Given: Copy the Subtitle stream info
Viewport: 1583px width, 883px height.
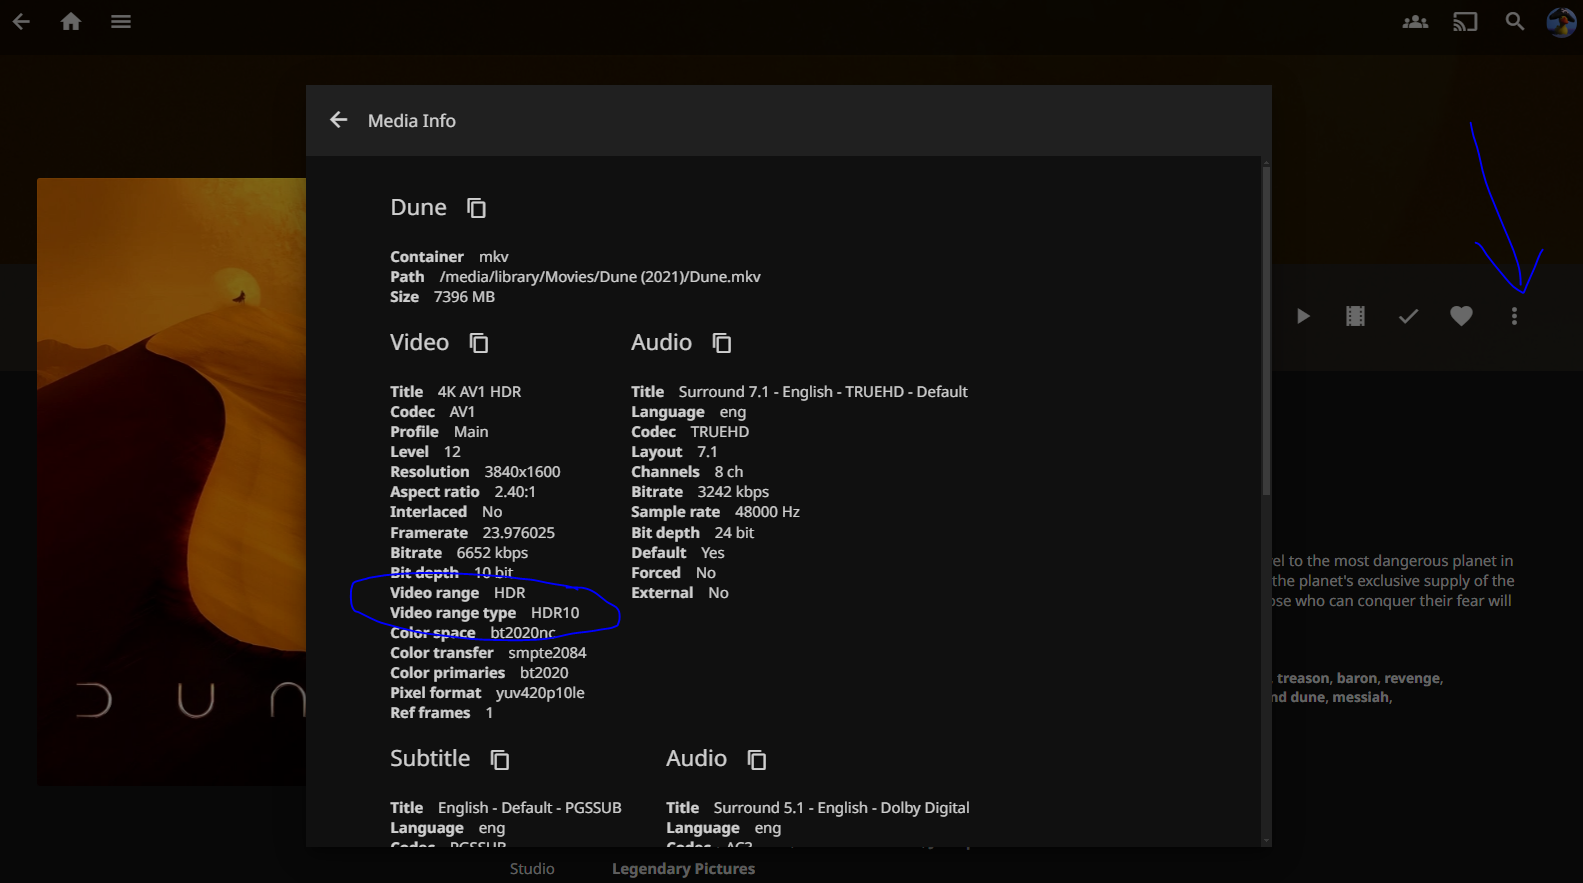Looking at the screenshot, I should (x=500, y=760).
